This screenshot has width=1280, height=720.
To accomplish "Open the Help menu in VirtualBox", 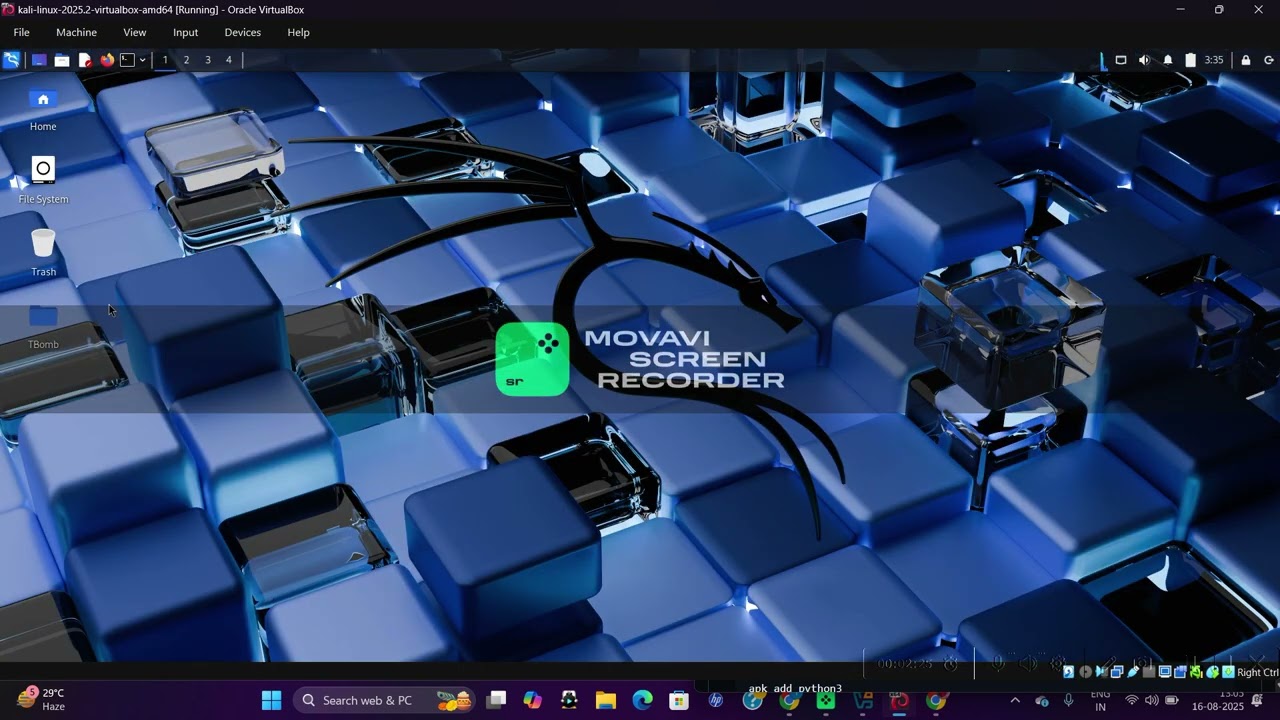I will click(298, 32).
